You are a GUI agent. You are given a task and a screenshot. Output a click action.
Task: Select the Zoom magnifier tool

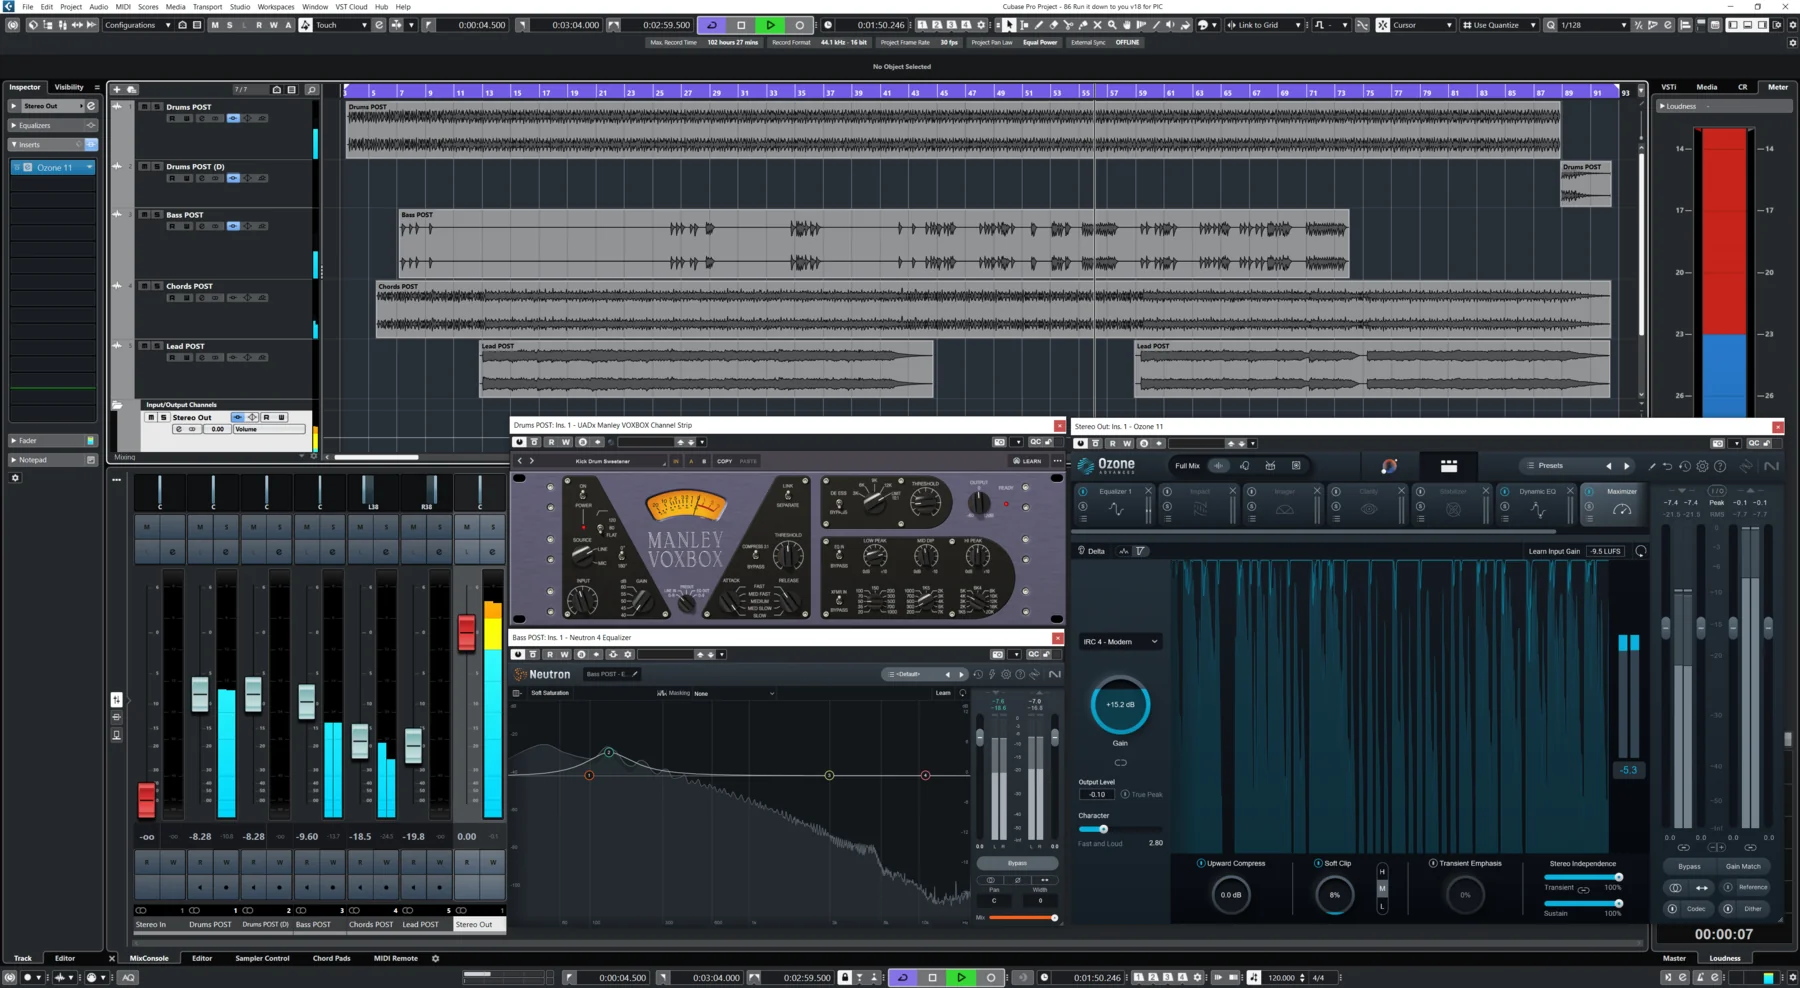(1112, 25)
